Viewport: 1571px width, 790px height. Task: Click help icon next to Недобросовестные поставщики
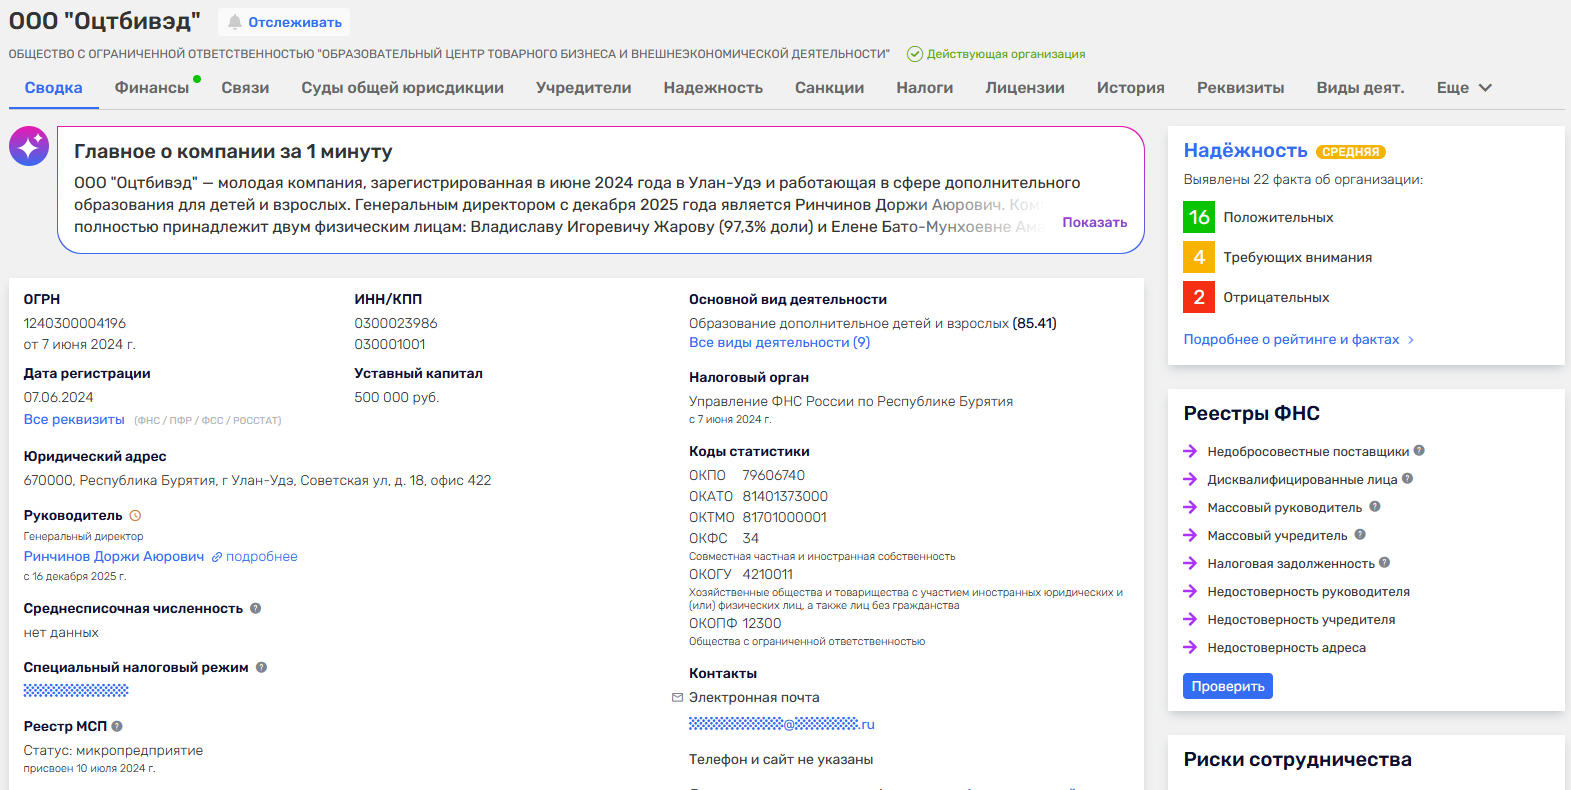pos(1419,451)
